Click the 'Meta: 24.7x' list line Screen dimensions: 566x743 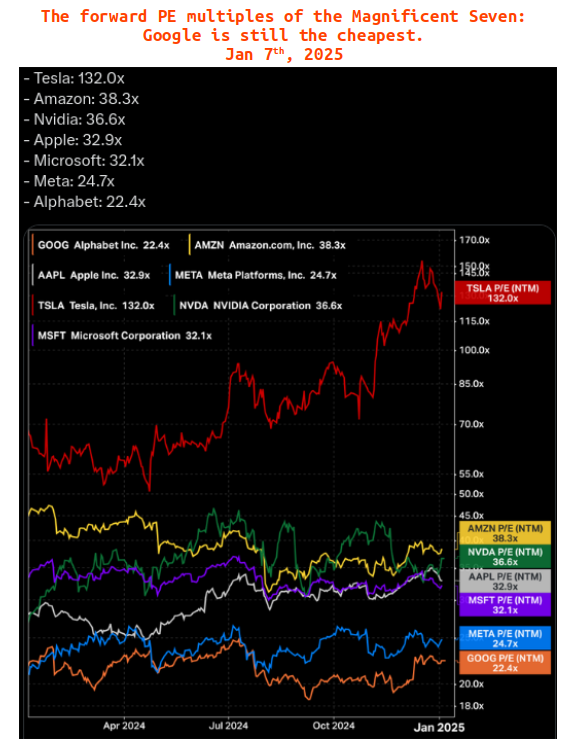[x=69, y=181]
